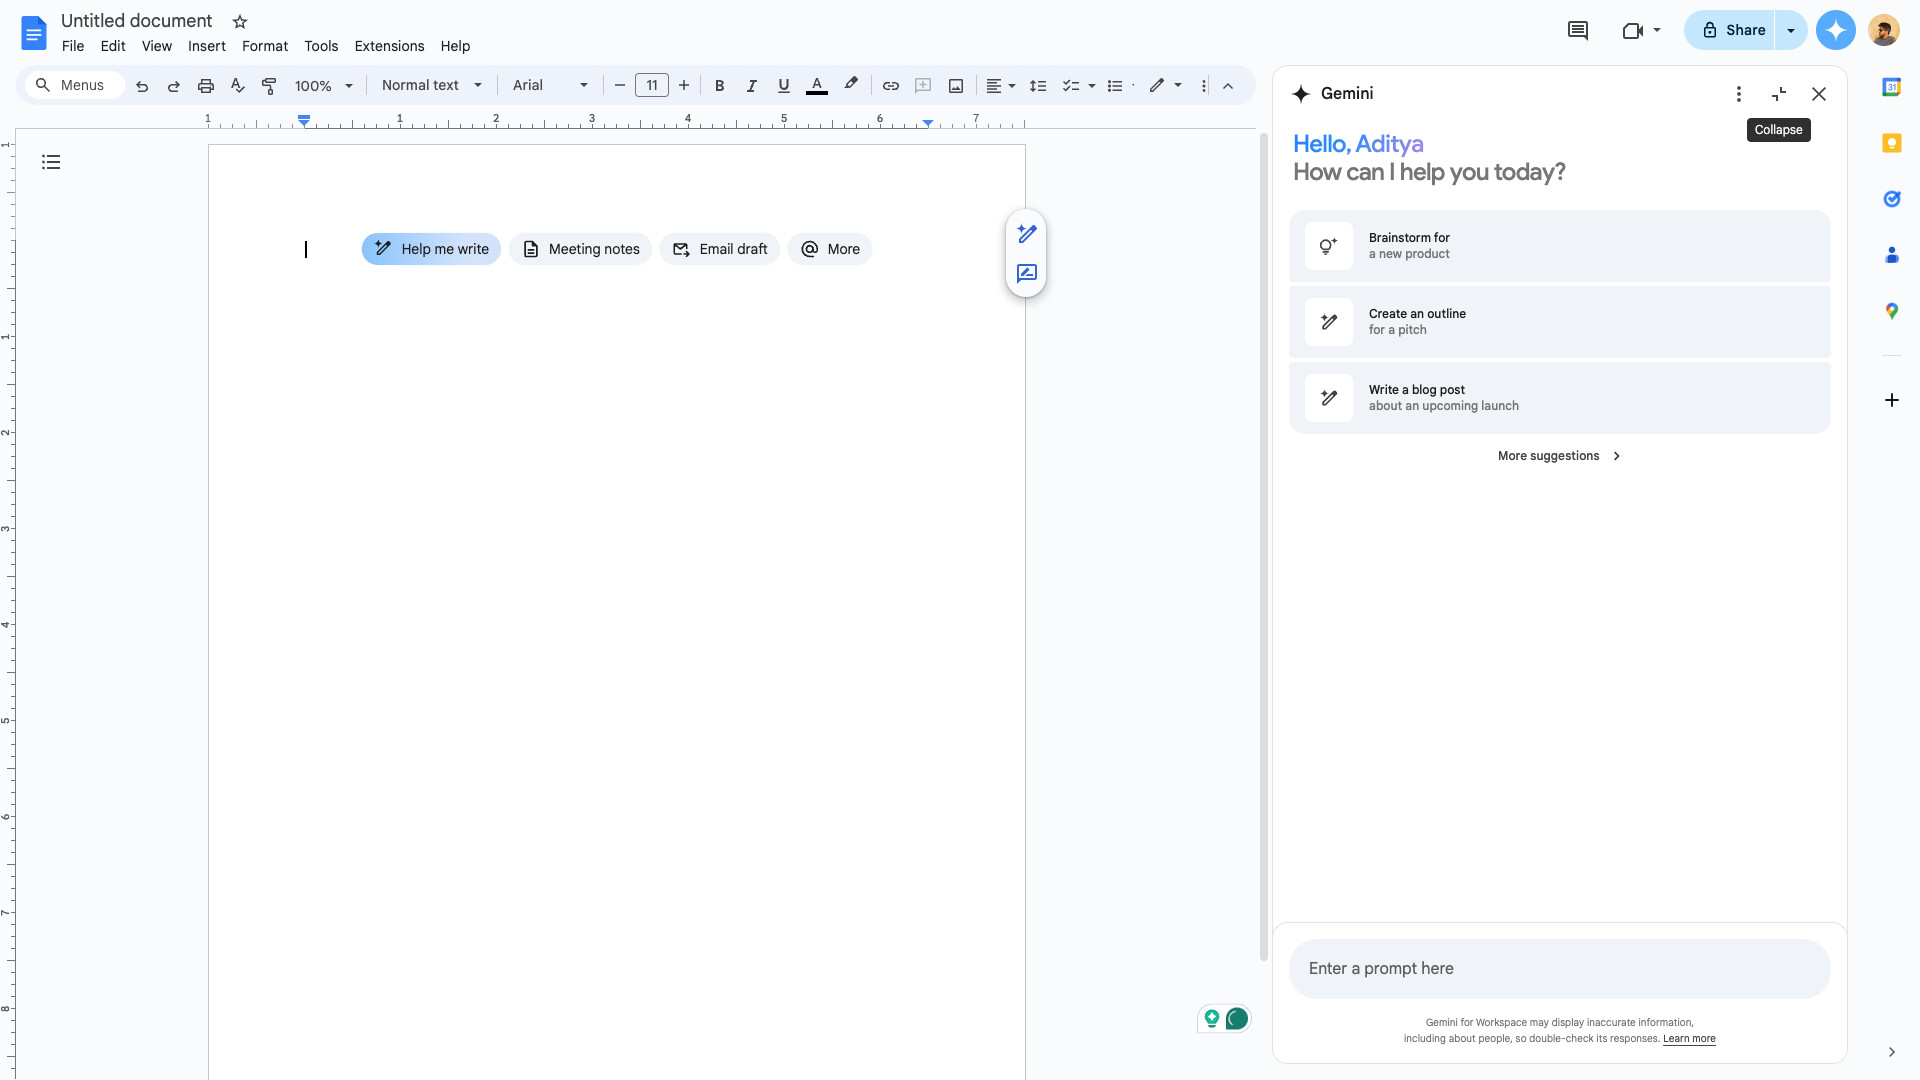The height and width of the screenshot is (1080, 1920).
Task: Open paragraph style Normal text dropdown
Action: [431, 84]
